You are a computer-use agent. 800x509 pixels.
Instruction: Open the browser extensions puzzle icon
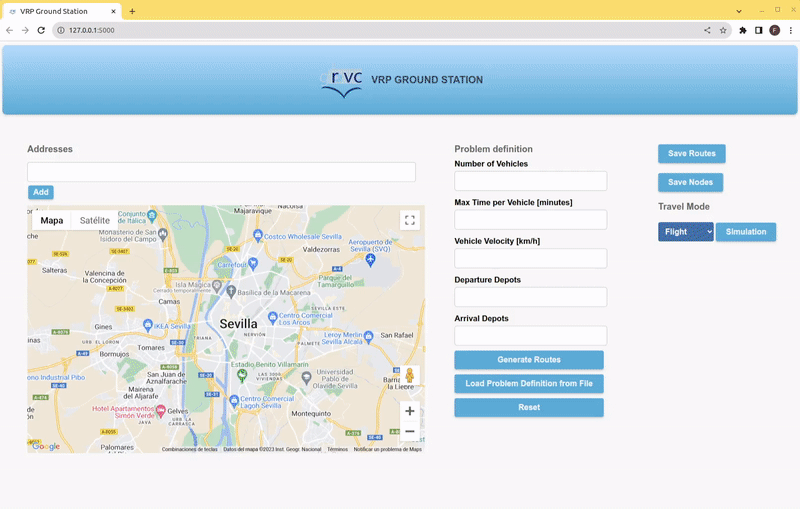(743, 30)
